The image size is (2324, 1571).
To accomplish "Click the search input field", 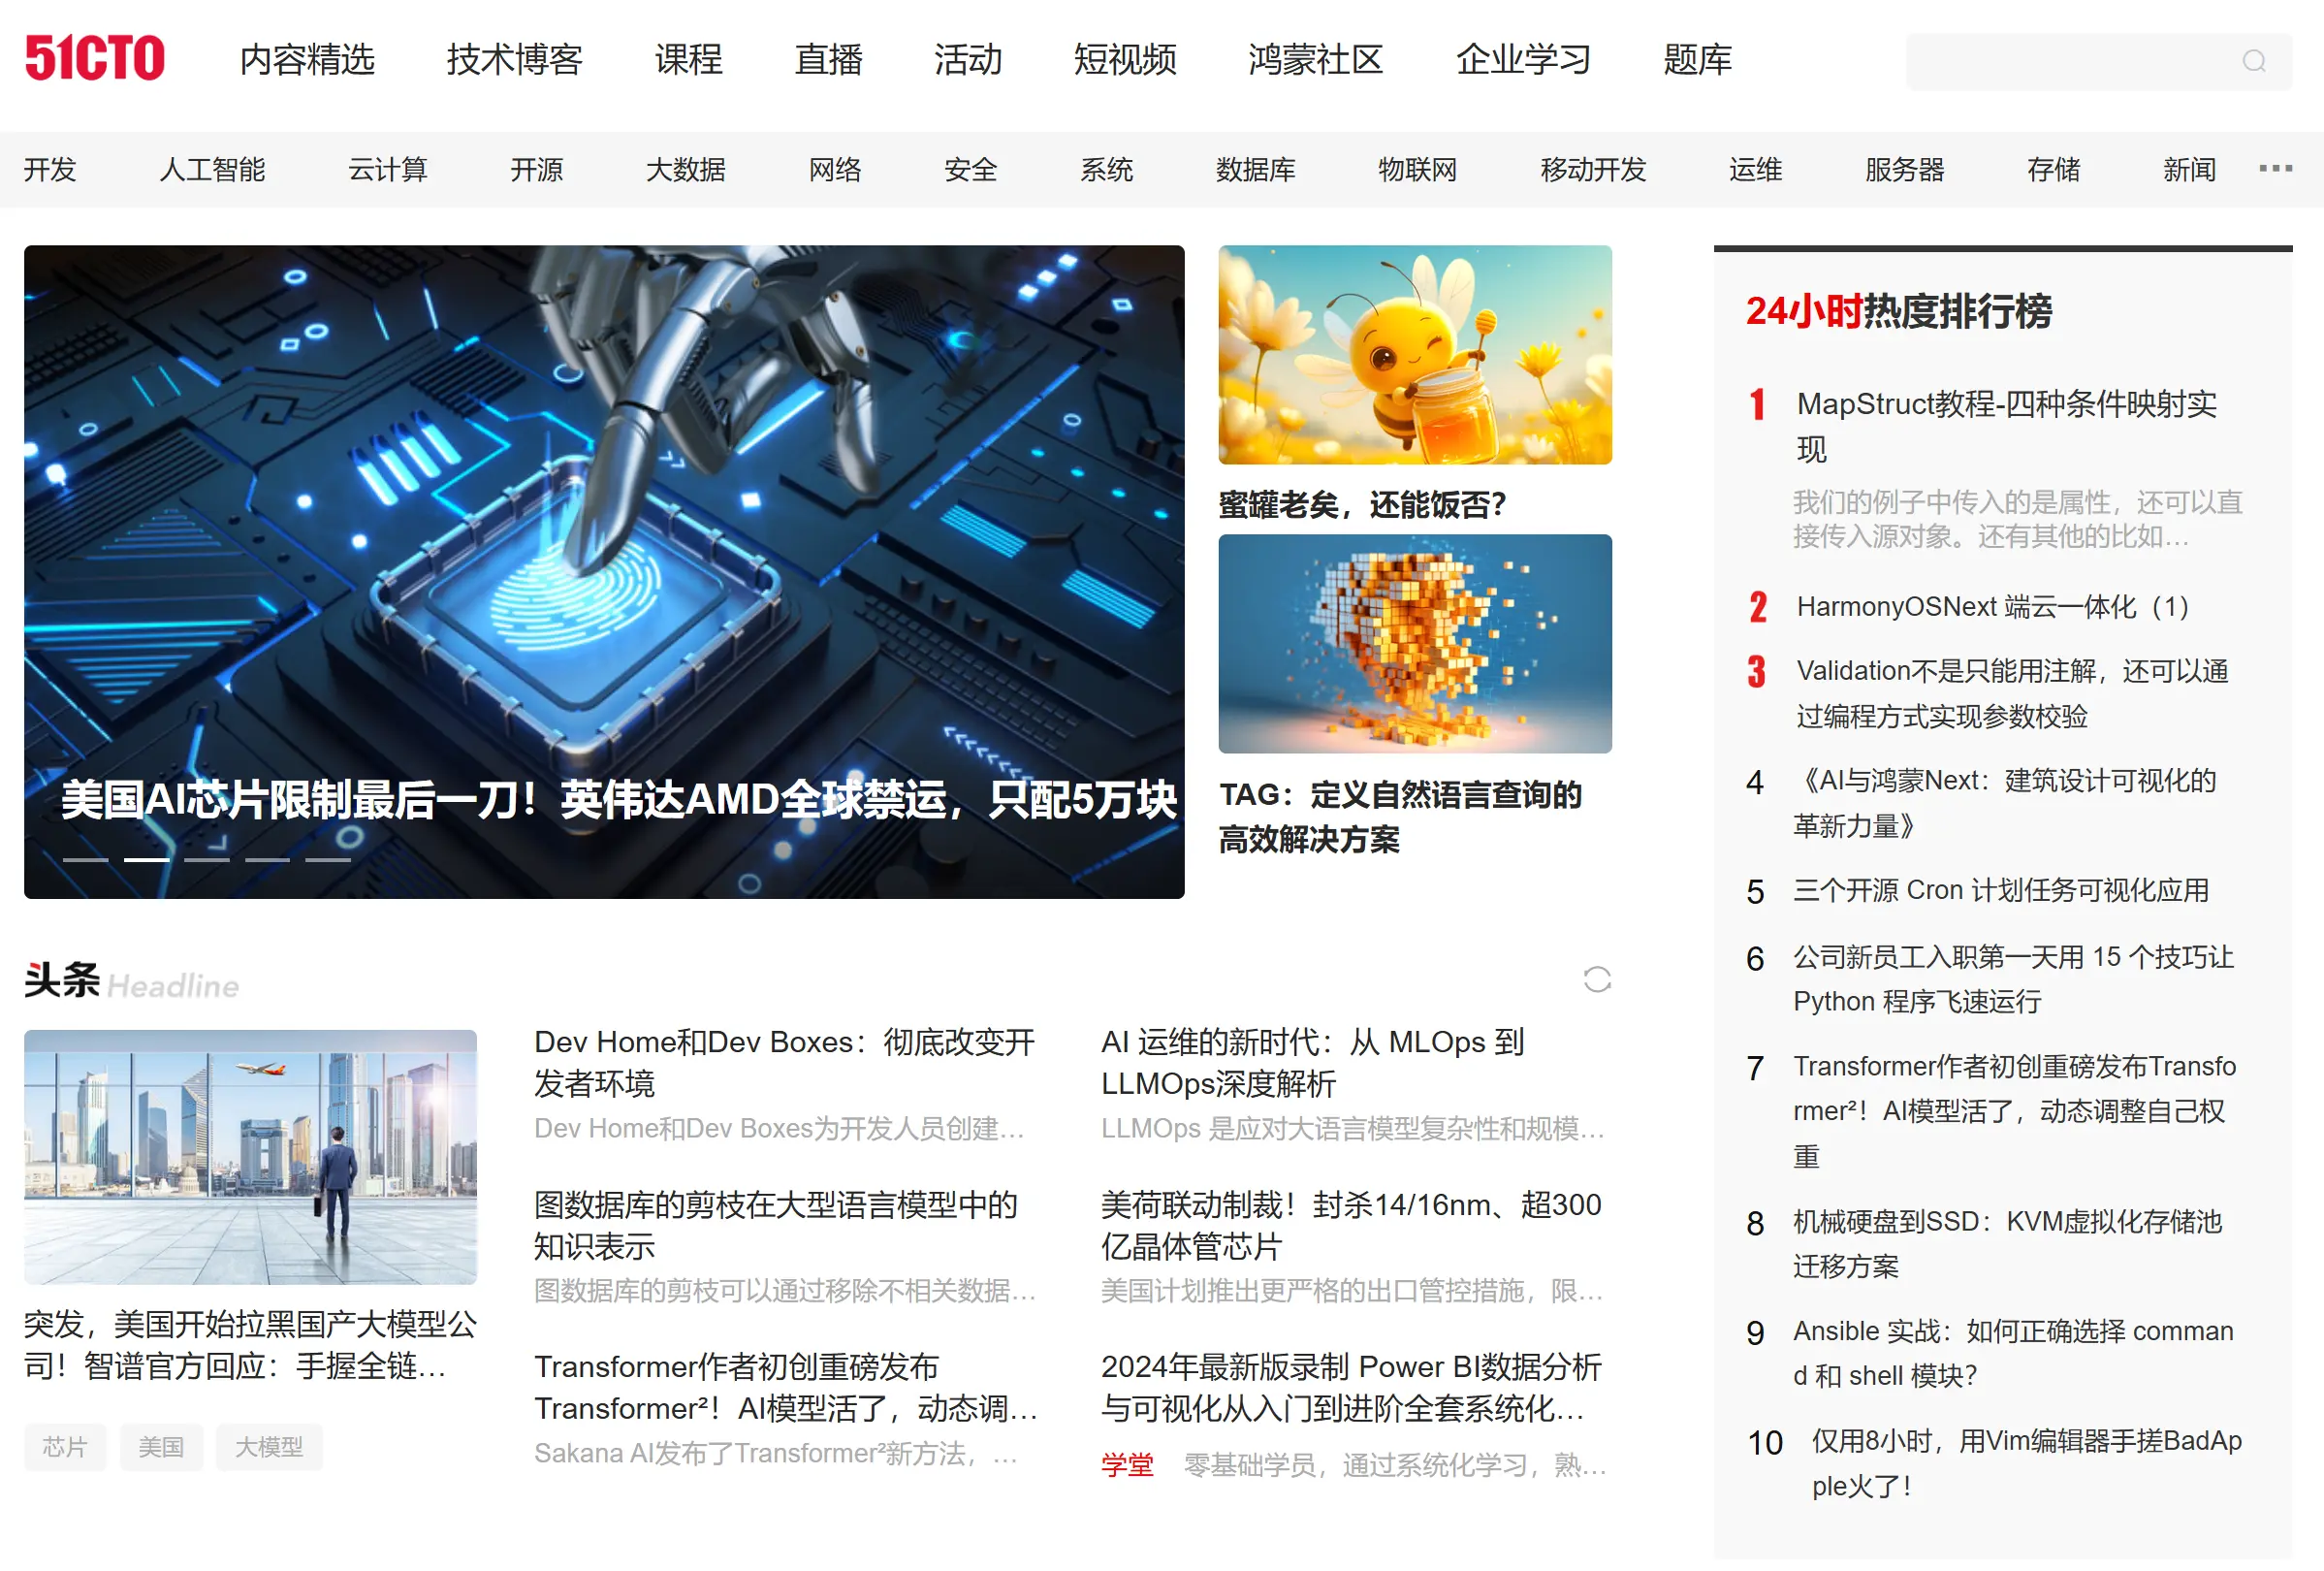I will pos(2080,62).
